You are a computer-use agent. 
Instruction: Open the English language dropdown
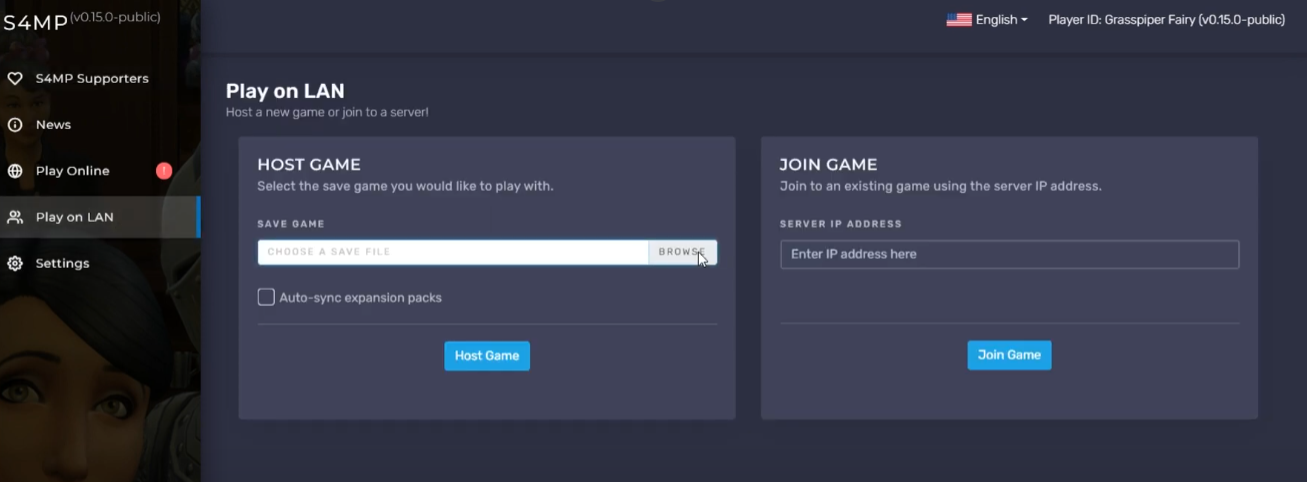click(x=1001, y=19)
